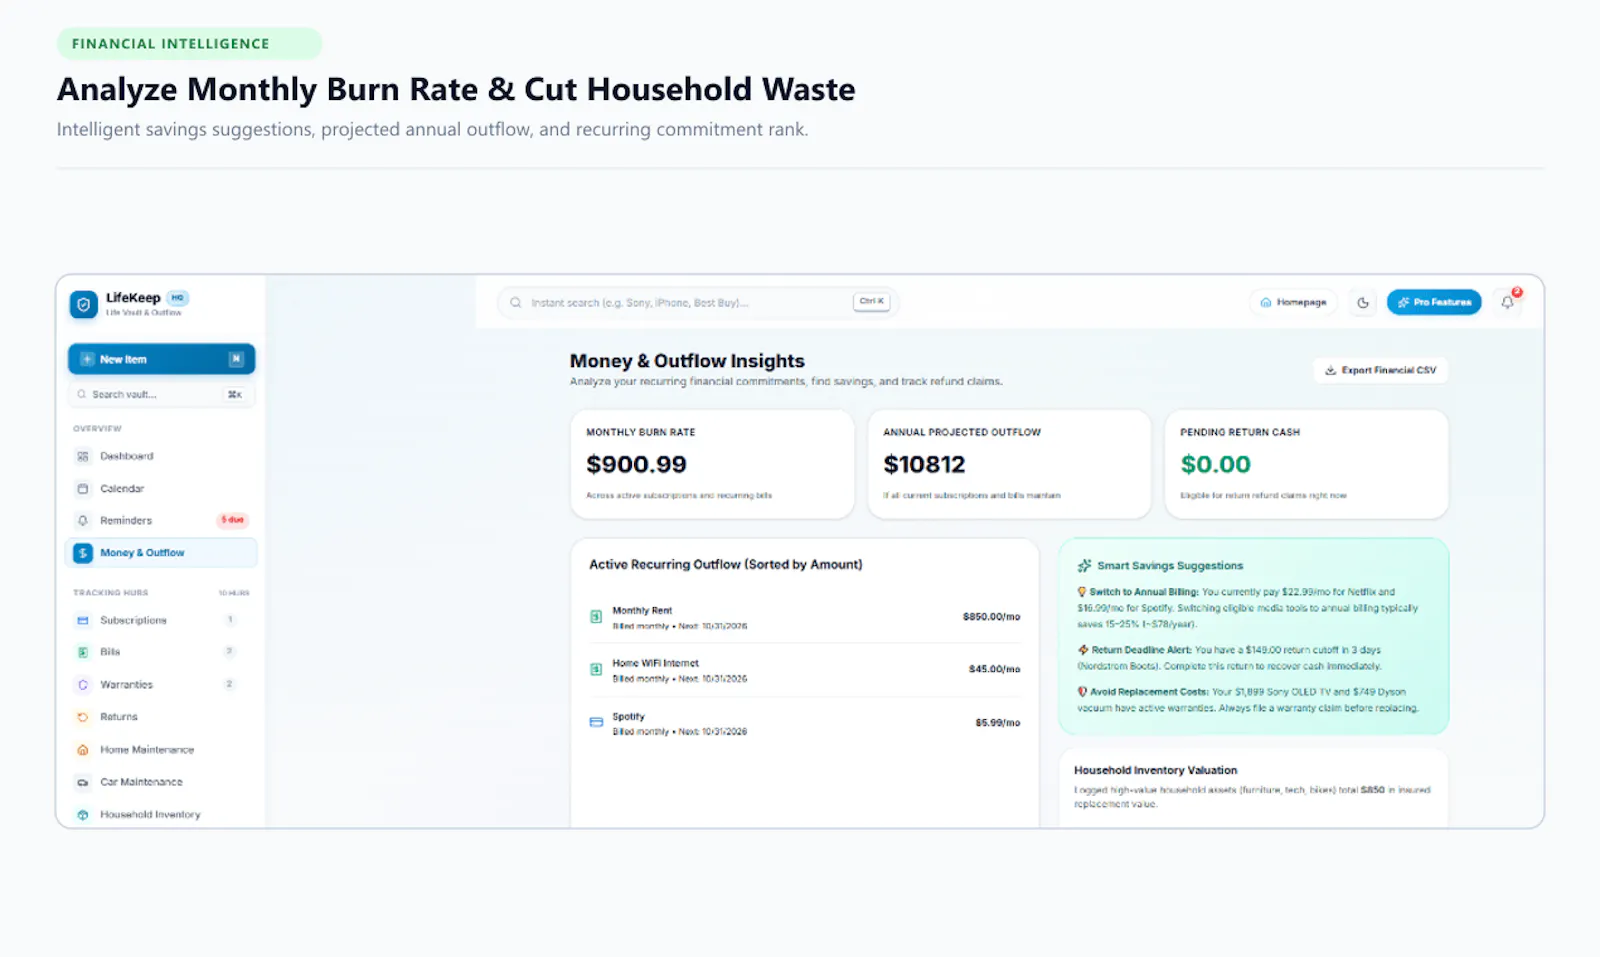The width and height of the screenshot is (1600, 957).
Task: Open the Subscriptions card icon
Action: pyautogui.click(x=83, y=620)
